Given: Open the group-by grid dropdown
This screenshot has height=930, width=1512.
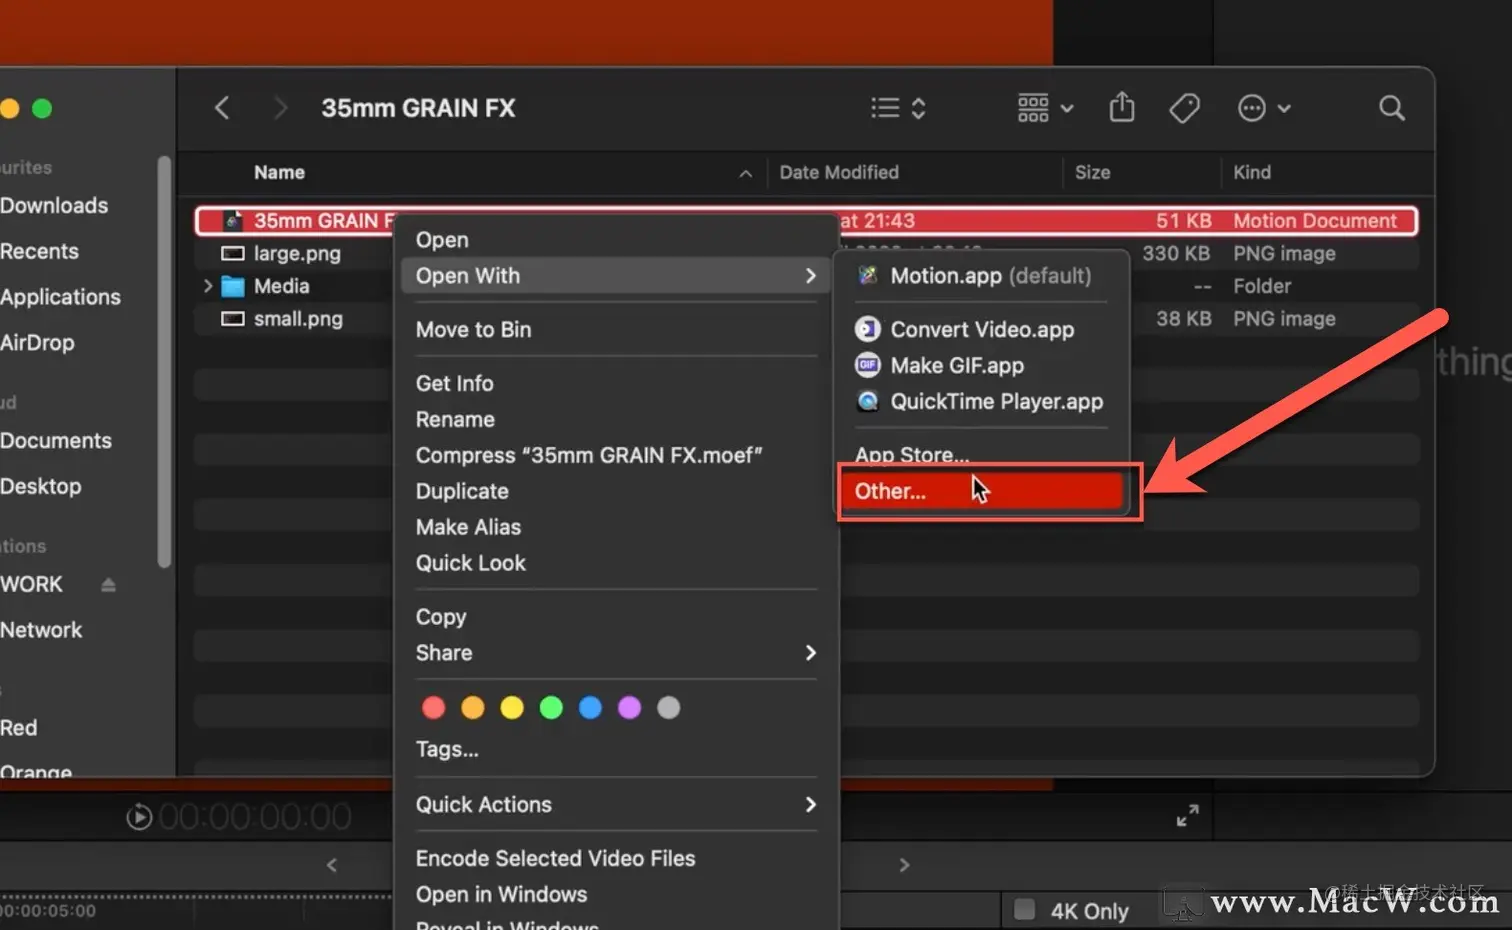Looking at the screenshot, I should tap(1045, 108).
